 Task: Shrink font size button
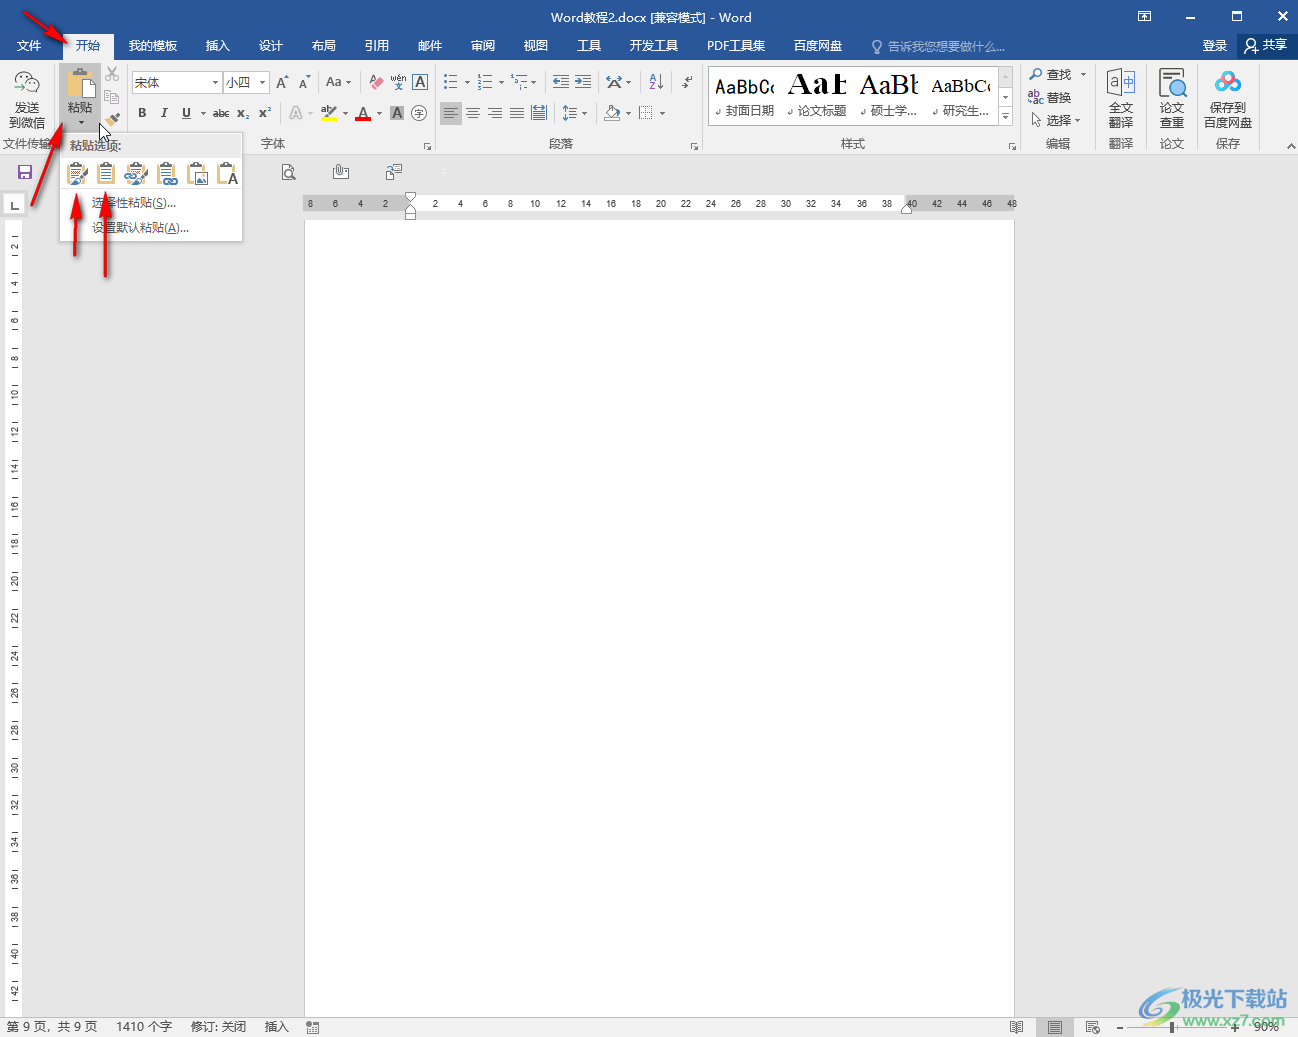click(x=304, y=82)
